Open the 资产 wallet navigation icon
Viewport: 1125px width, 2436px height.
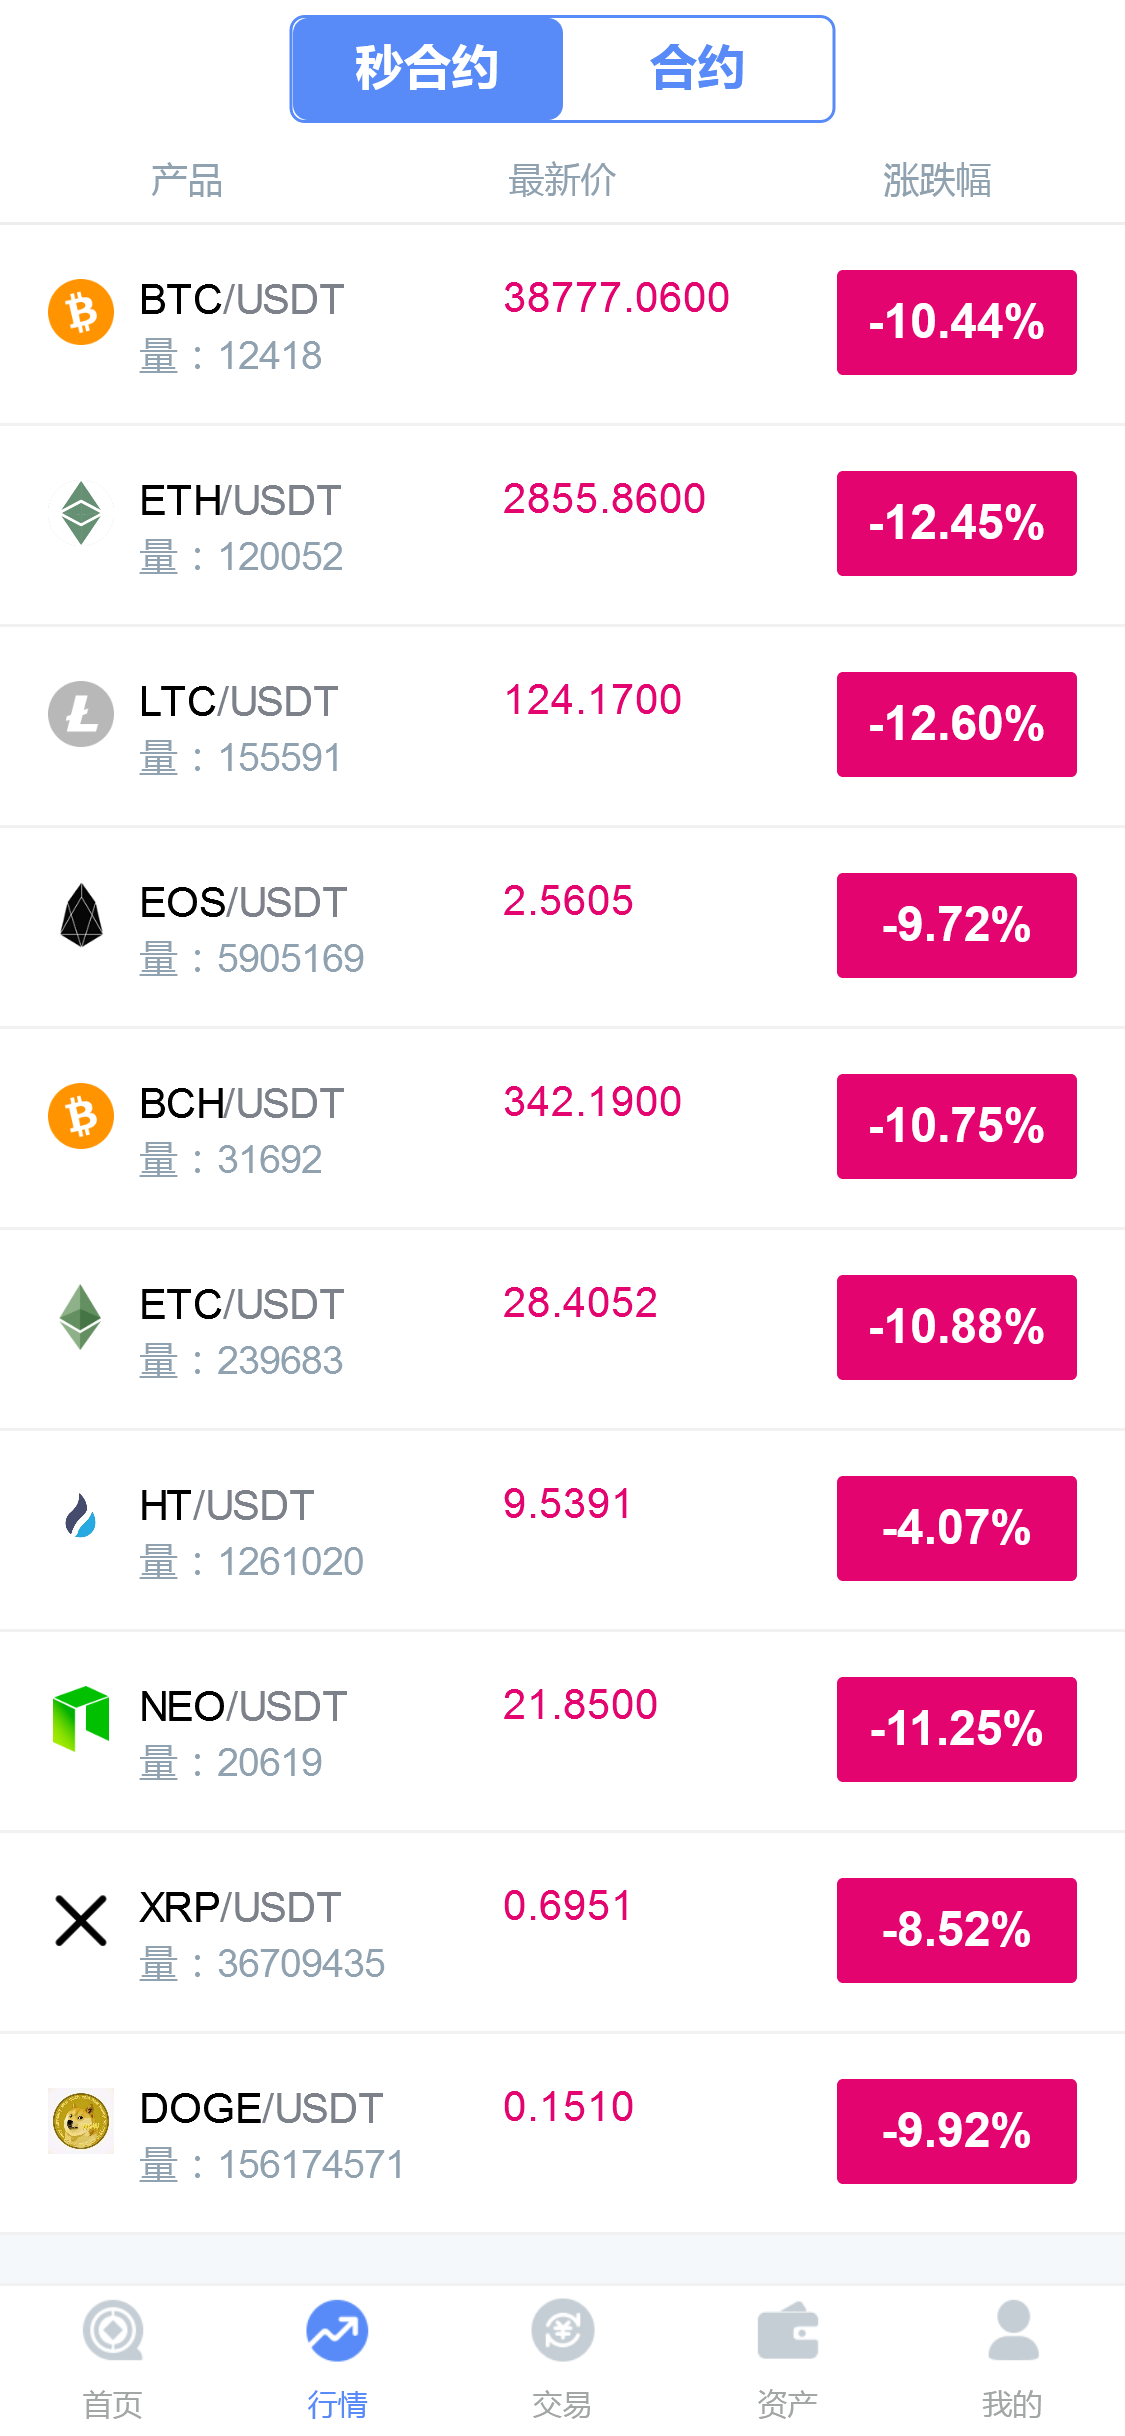pos(788,2331)
